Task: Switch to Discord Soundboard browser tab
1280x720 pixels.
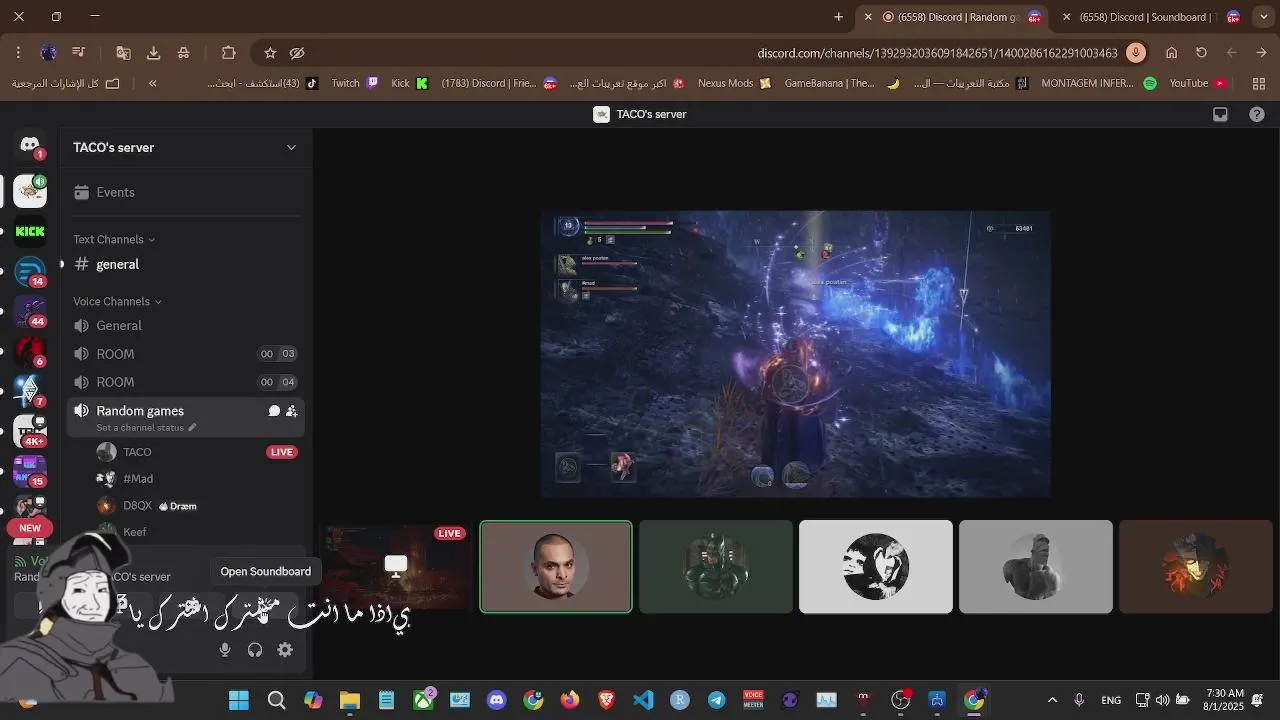Action: point(1148,17)
